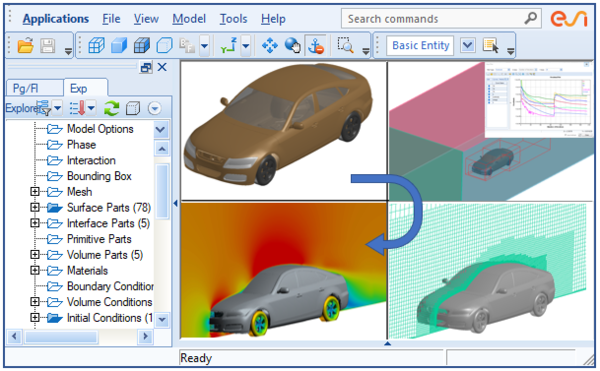600x371 pixels.
Task: Click the Basic Entity combo box field
Action: tap(421, 46)
